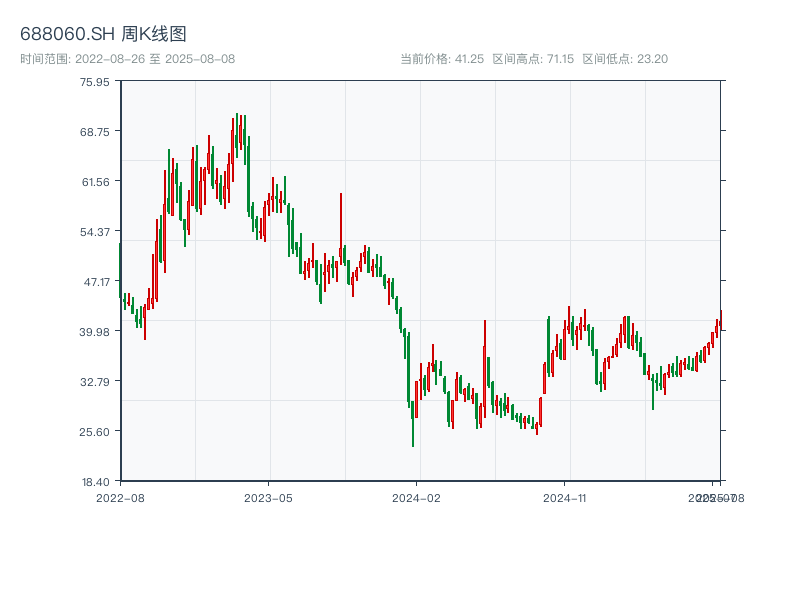This screenshot has width=800, height=600.
Task: Click the 区间高点 71.15 label
Action: click(533, 59)
